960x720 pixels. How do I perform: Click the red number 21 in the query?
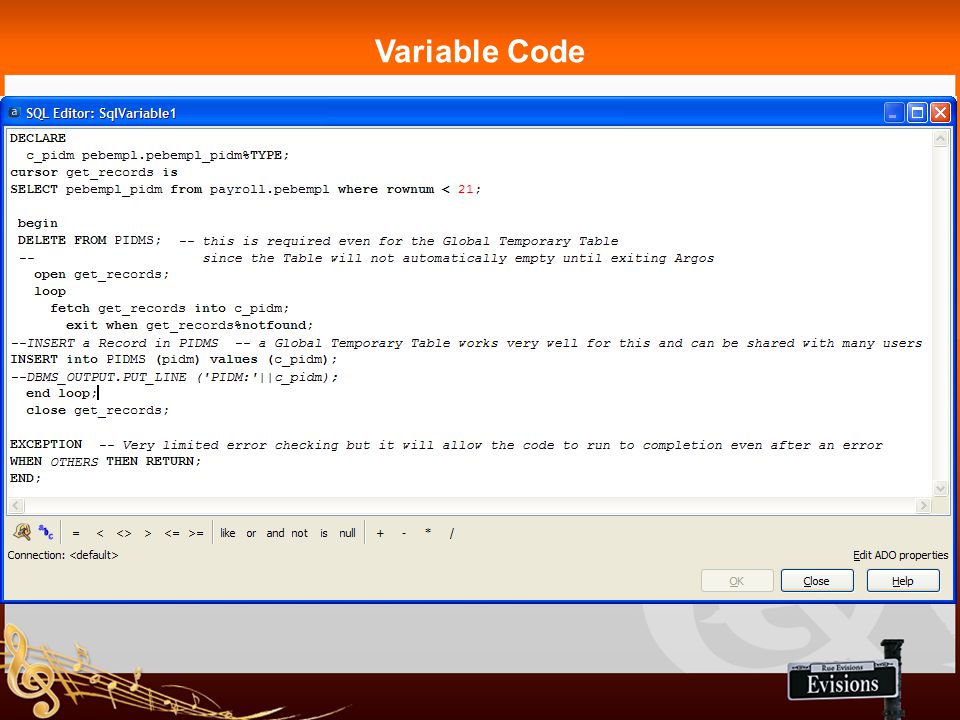click(465, 189)
